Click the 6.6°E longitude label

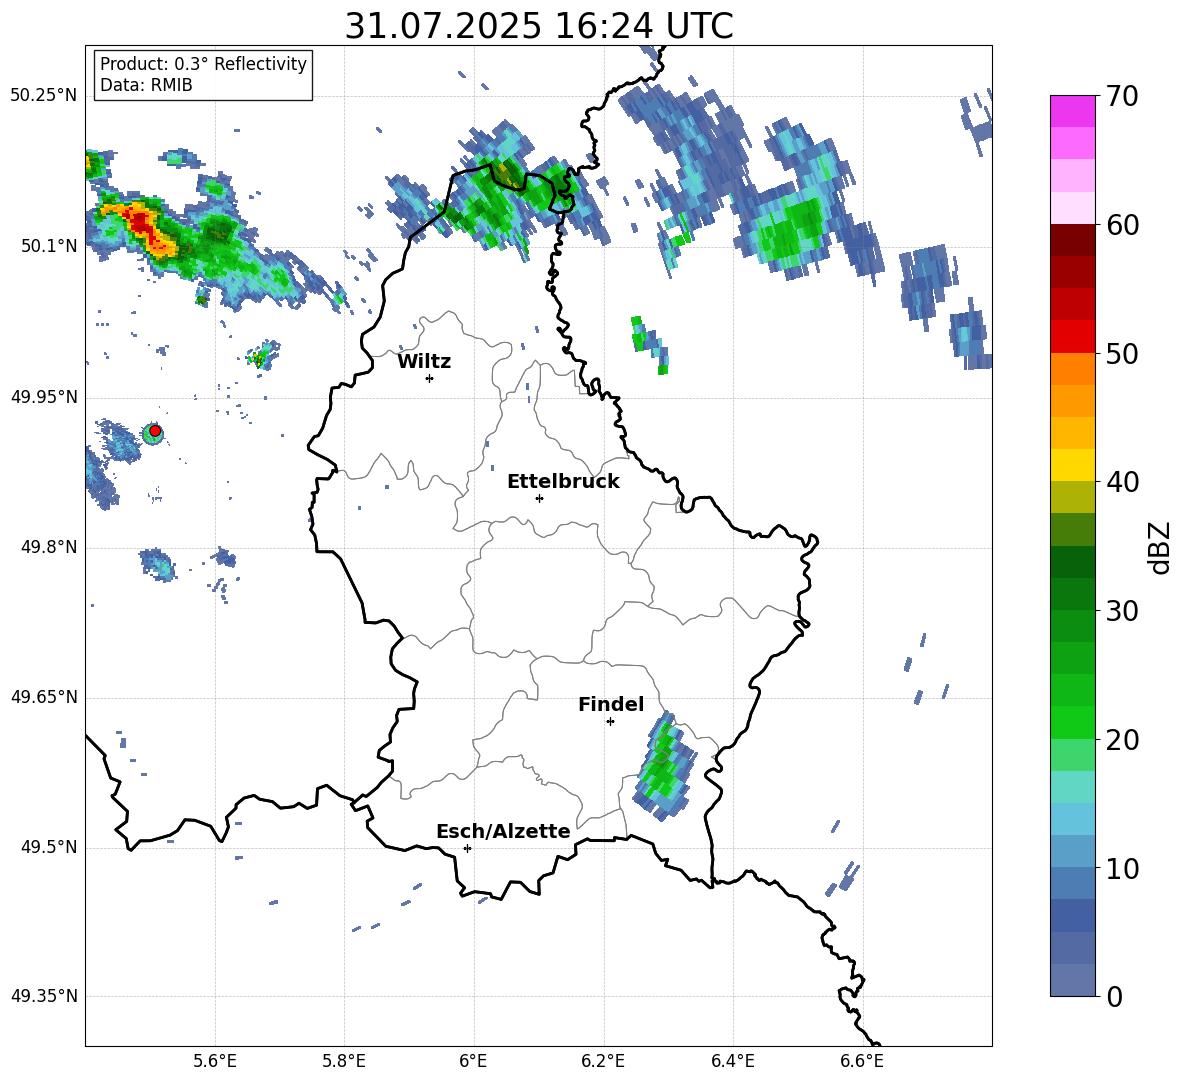tap(862, 1061)
